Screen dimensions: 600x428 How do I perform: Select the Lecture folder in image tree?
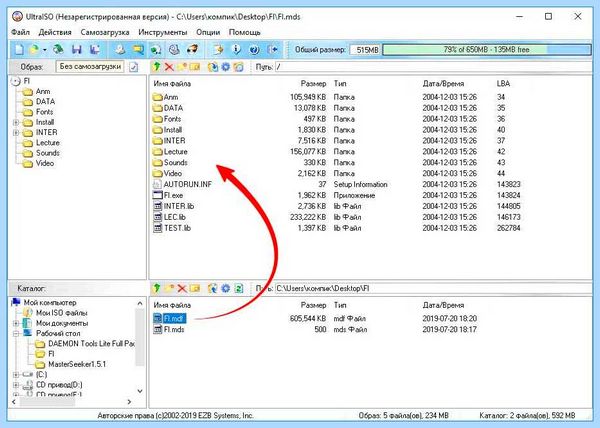[x=48, y=143]
